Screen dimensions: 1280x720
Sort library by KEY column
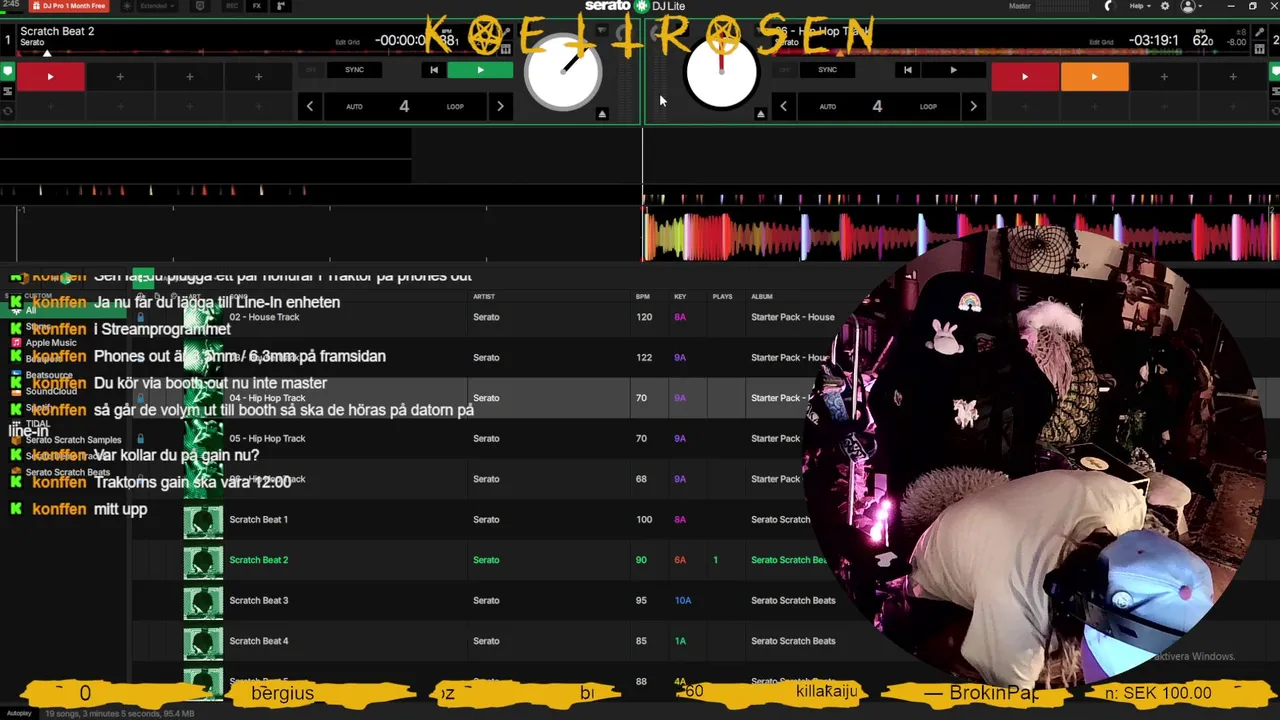pyautogui.click(x=680, y=297)
